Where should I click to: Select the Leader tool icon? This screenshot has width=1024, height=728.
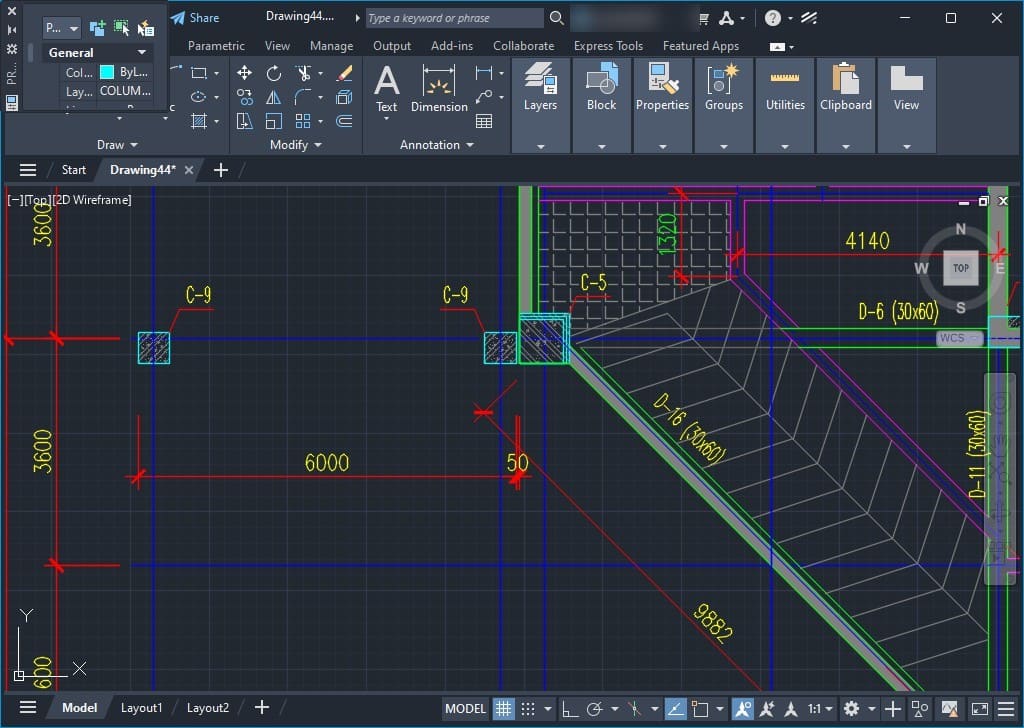(484, 97)
